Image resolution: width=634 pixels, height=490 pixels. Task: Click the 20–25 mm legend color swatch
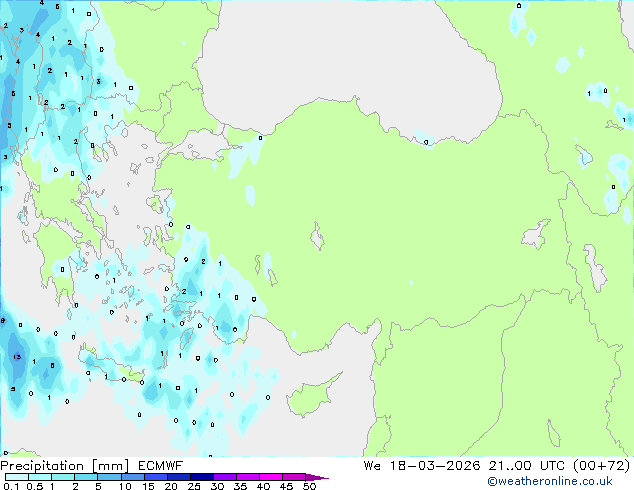point(178,477)
